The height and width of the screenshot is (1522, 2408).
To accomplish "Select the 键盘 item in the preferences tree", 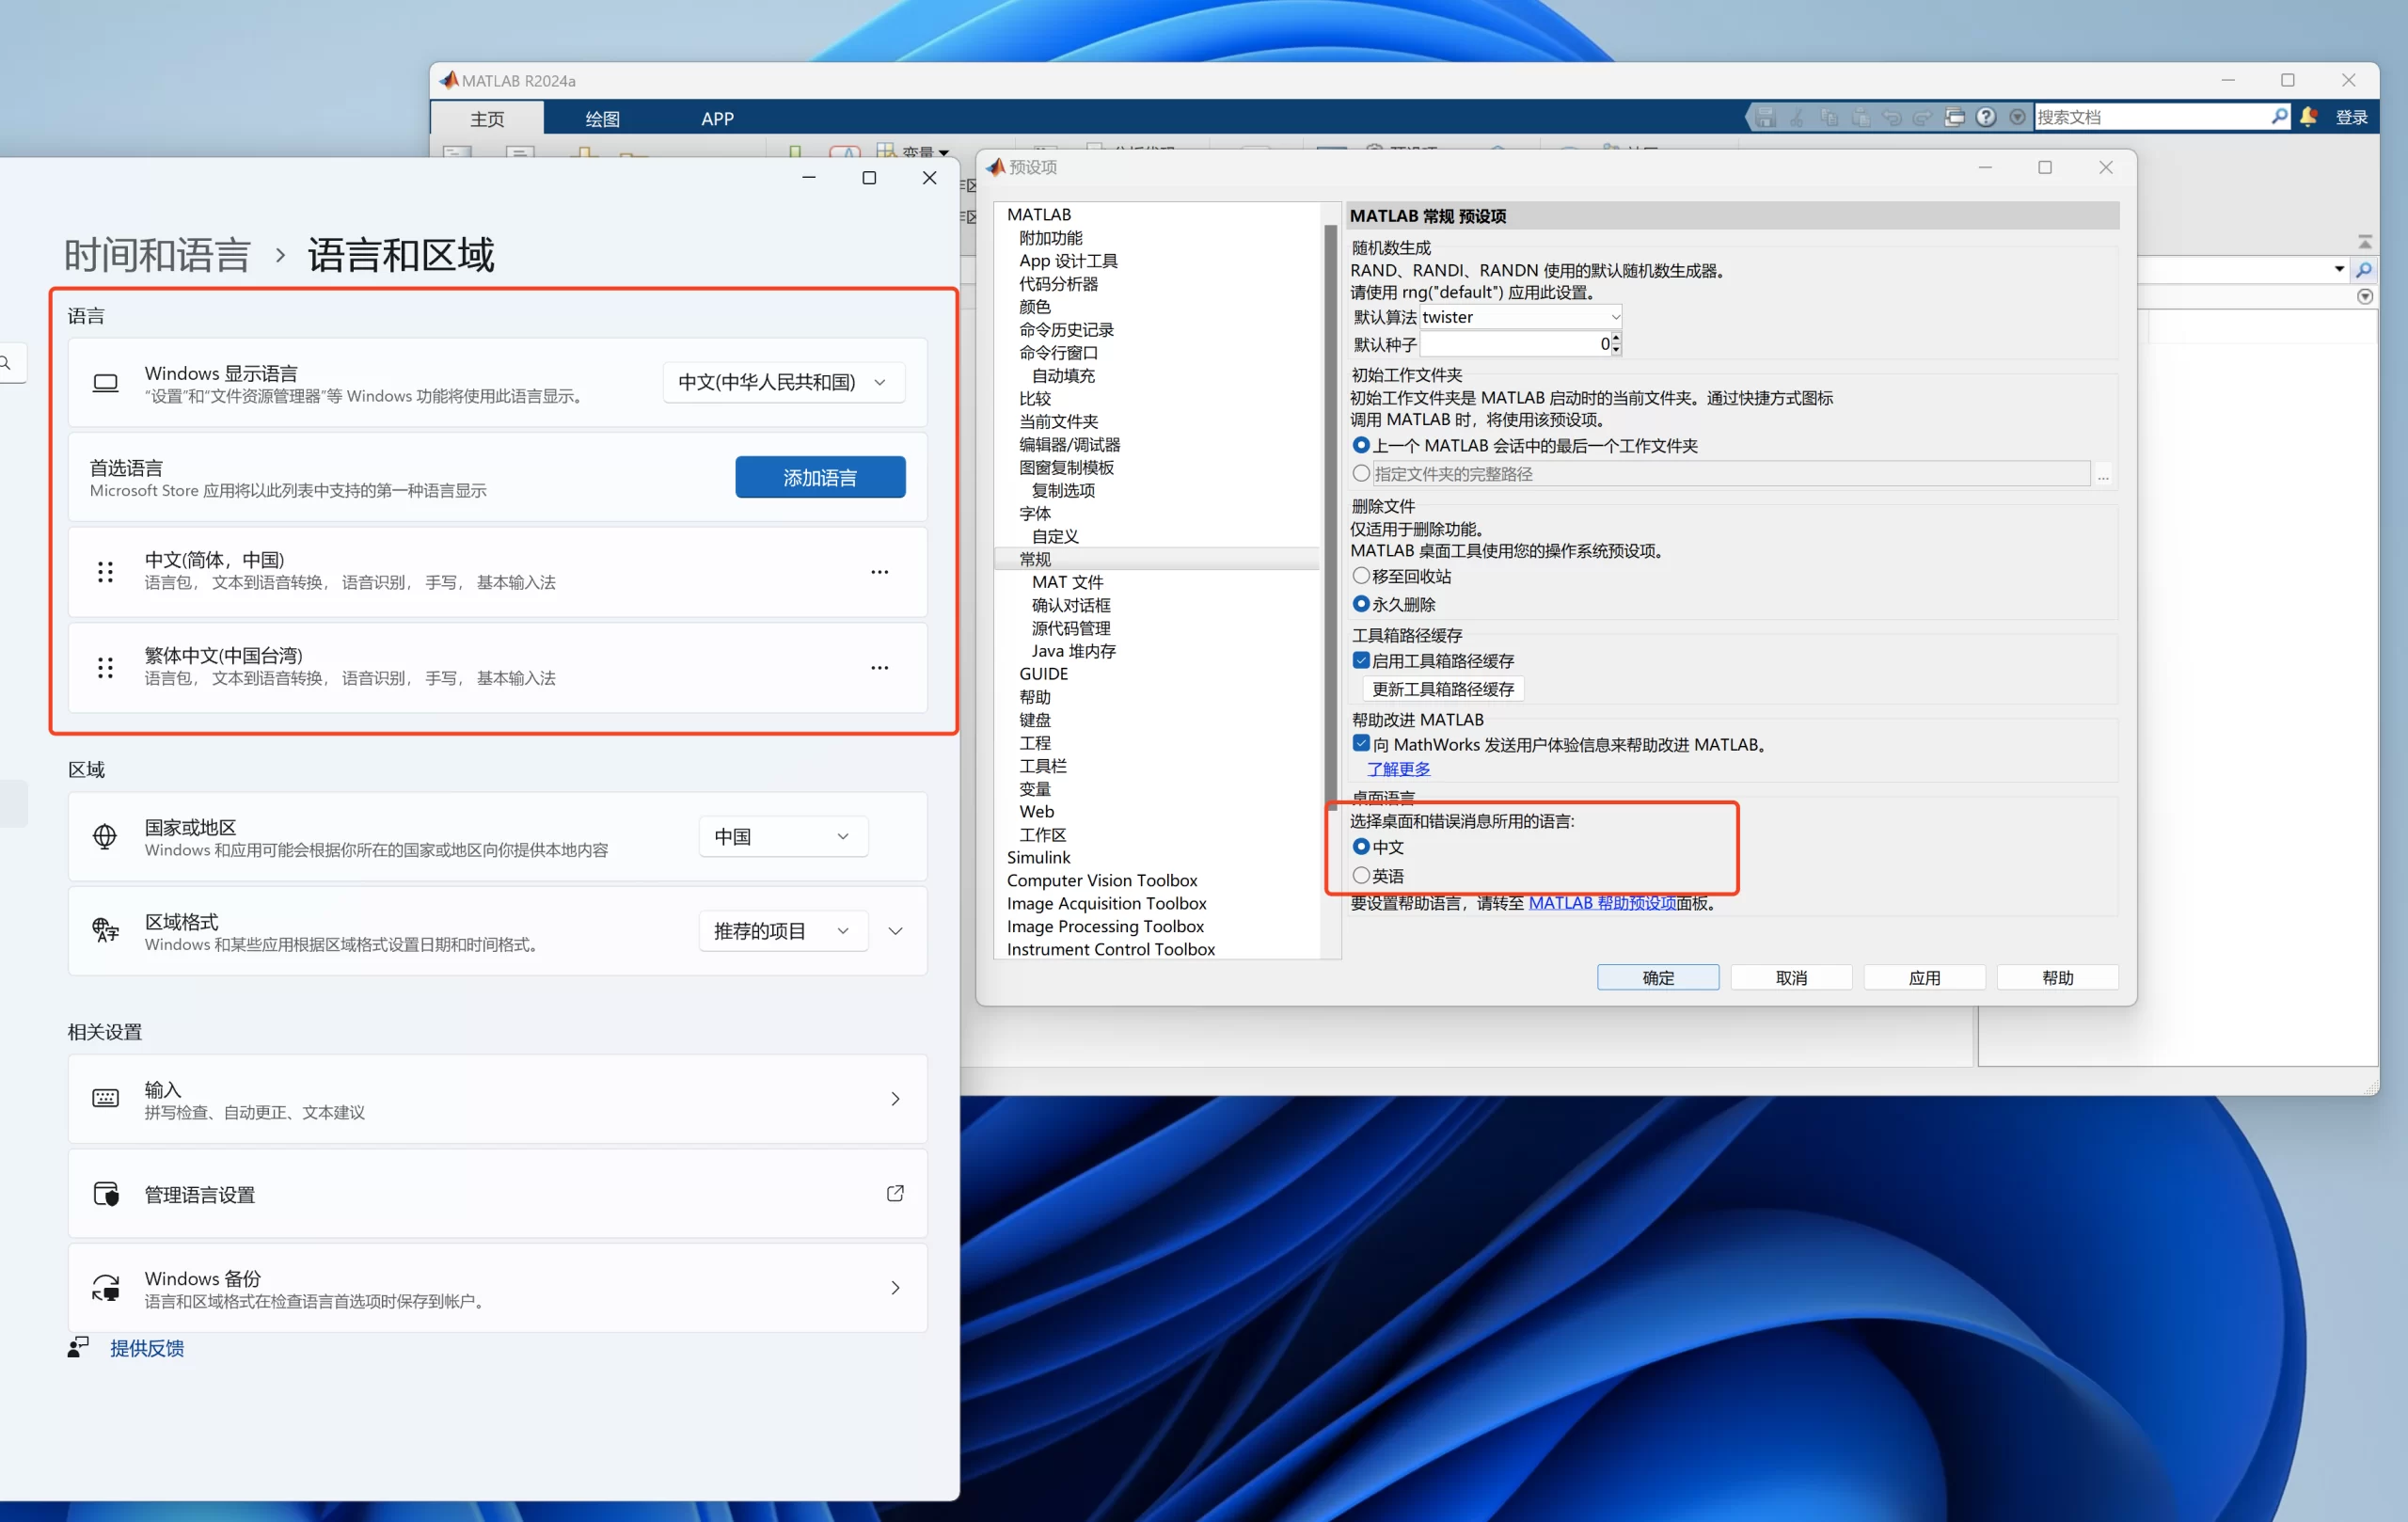I will point(1034,720).
